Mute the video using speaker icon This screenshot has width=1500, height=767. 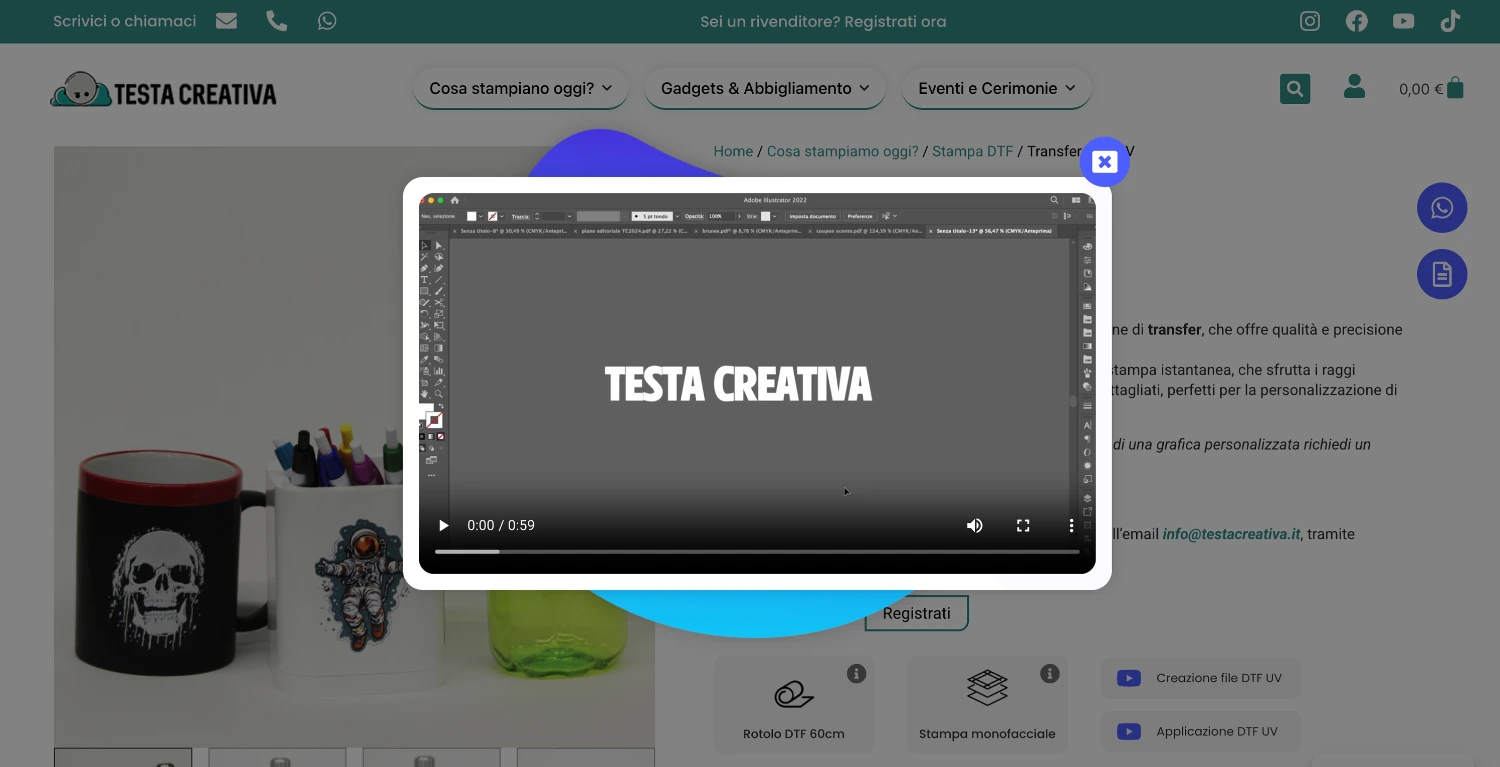point(974,525)
